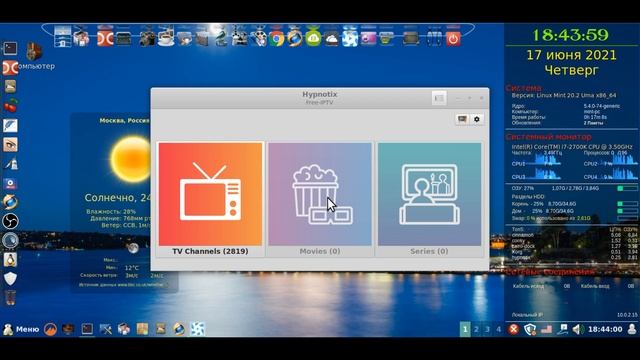Viewport: 640px width, 360px height.
Task: Click the Hypnotix titlebar fullscreen-mode button
Action: coord(439,98)
